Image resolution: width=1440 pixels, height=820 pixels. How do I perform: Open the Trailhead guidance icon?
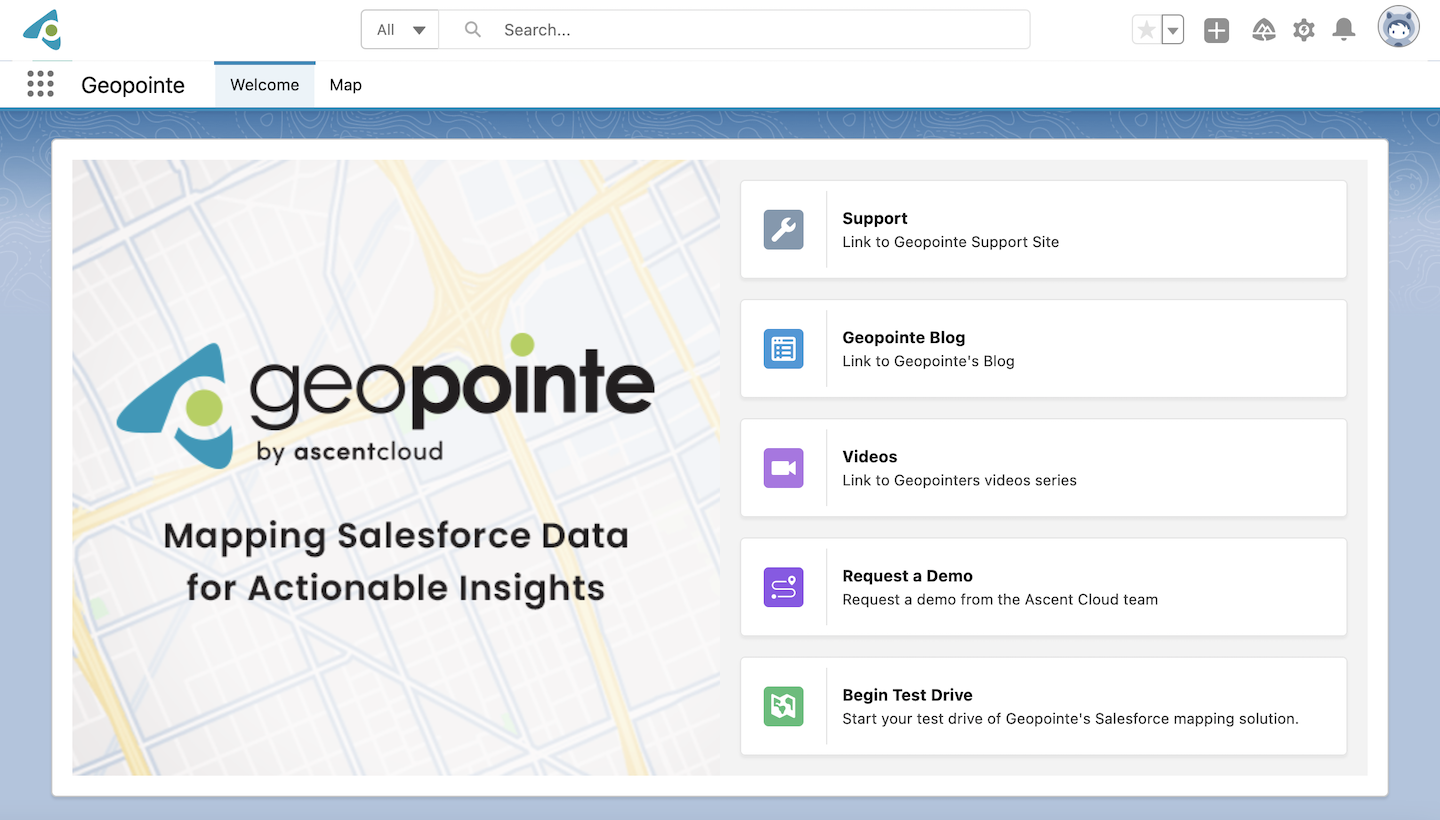[1264, 30]
